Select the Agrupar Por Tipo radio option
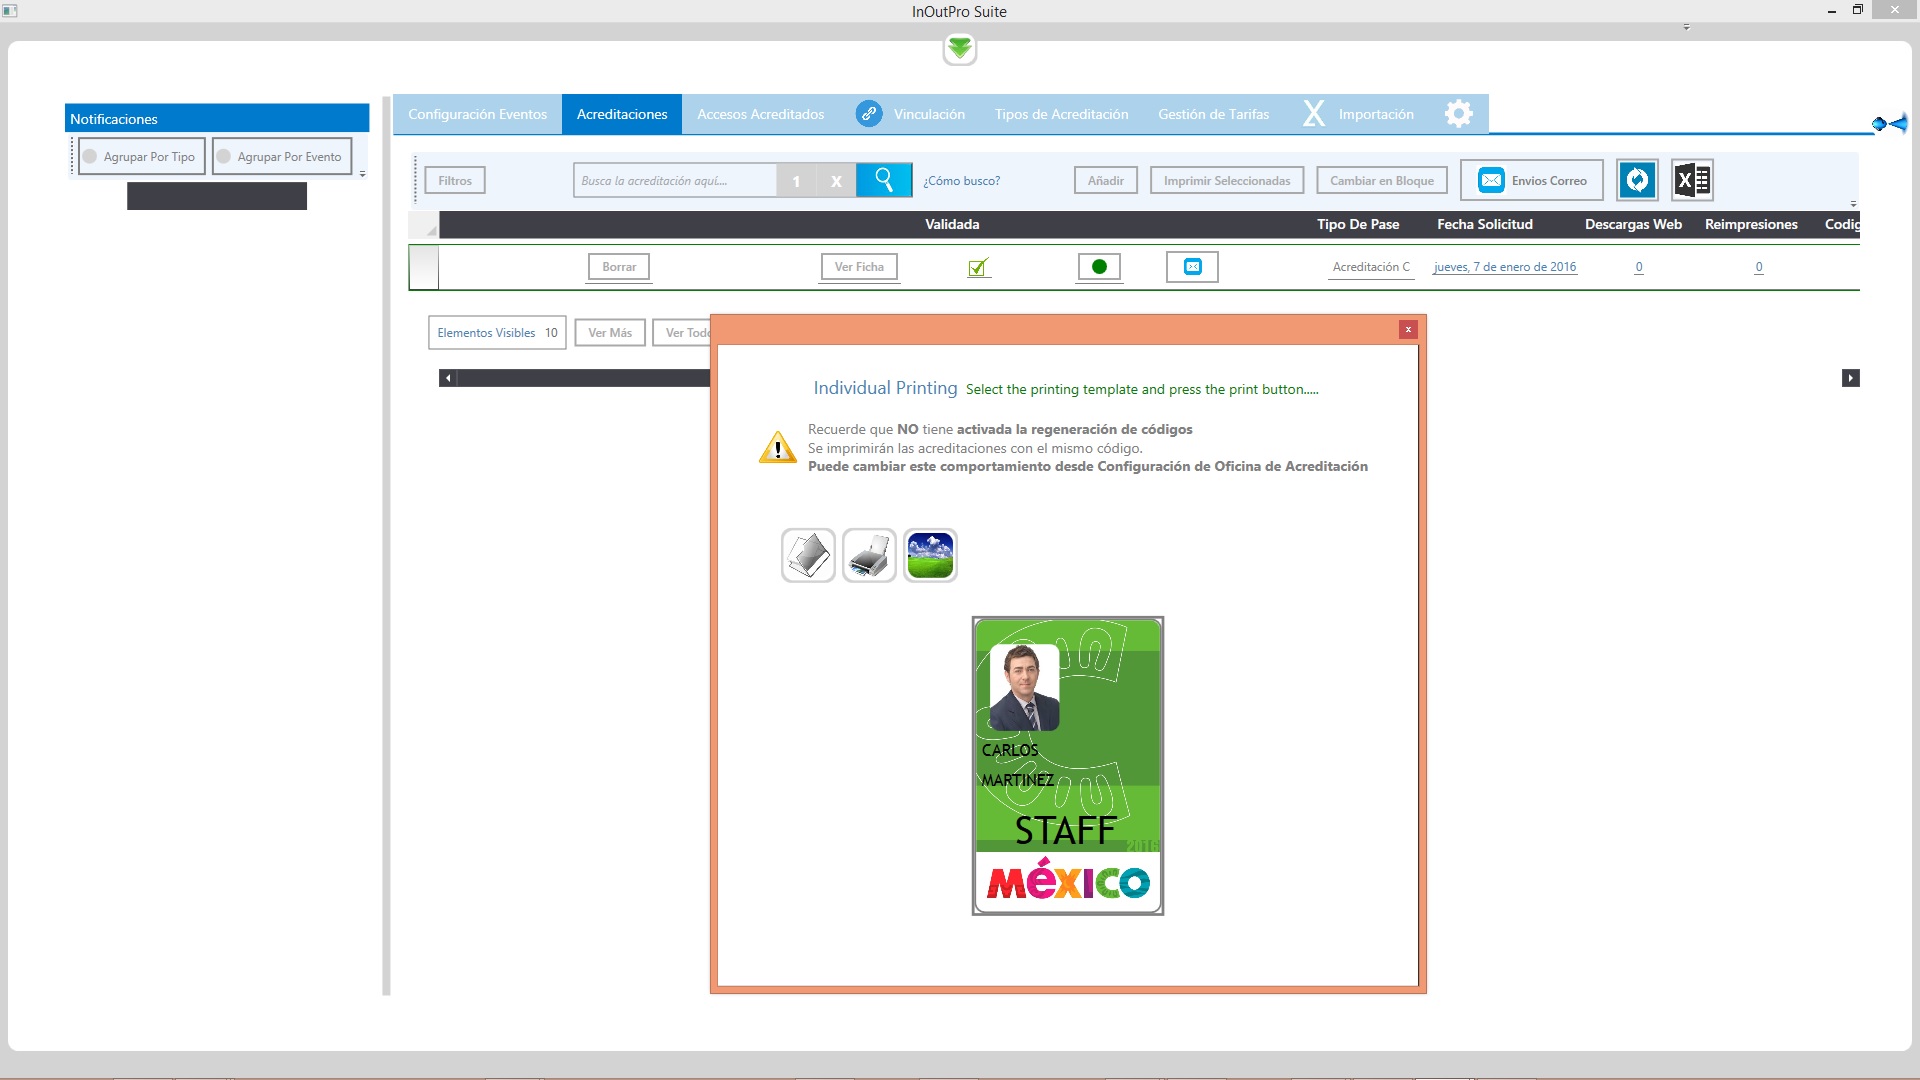This screenshot has height=1080, width=1920. point(90,157)
